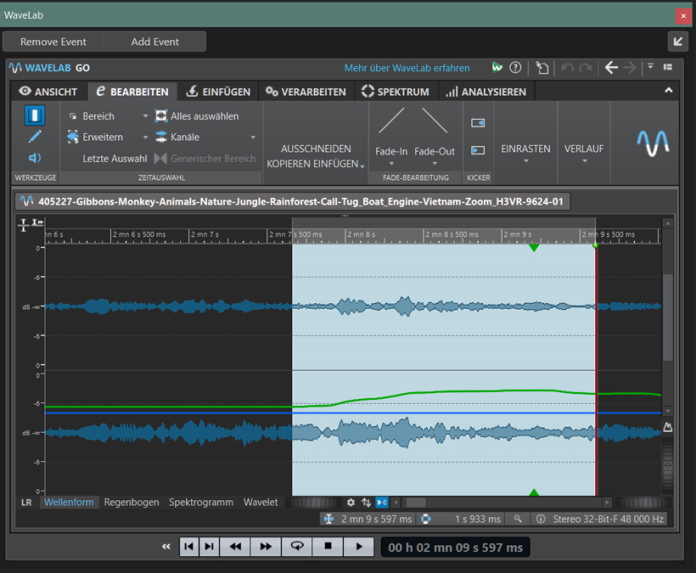
Task: Click the green marker triangle on the ruler
Action: coord(534,248)
